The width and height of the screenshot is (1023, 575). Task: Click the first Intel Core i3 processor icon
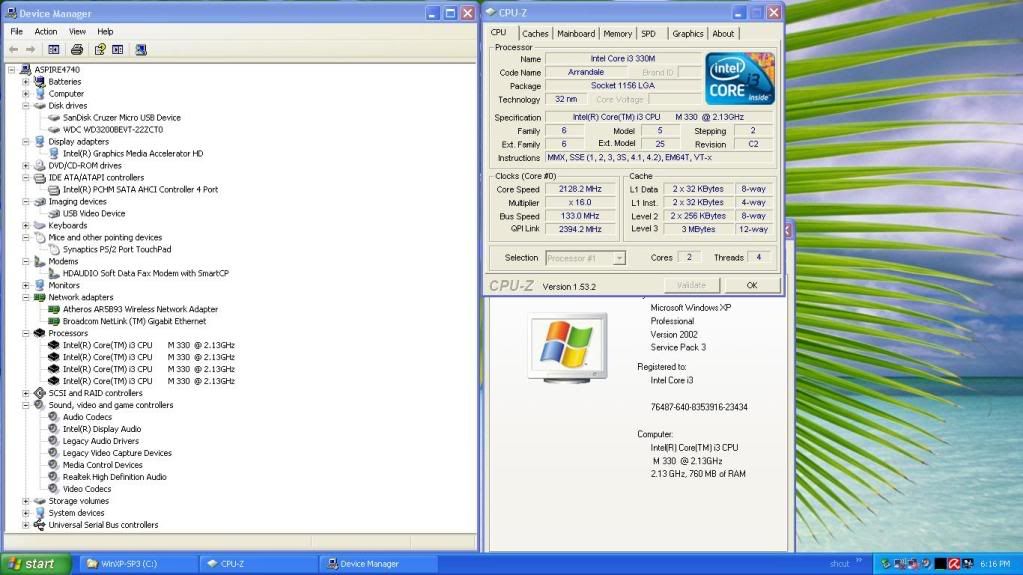(x=54, y=345)
